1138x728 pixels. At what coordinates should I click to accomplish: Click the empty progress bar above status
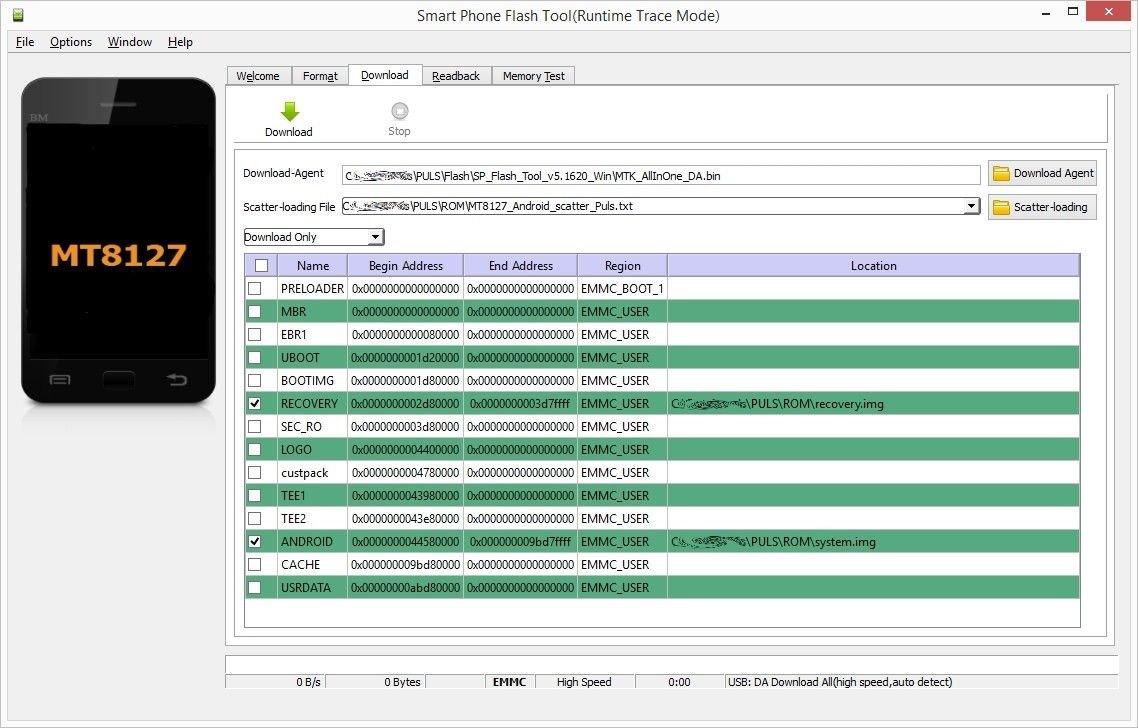pyautogui.click(x=671, y=664)
